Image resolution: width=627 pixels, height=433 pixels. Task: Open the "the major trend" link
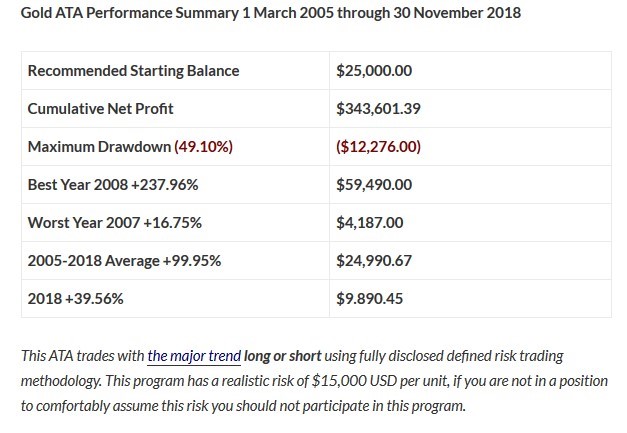193,356
